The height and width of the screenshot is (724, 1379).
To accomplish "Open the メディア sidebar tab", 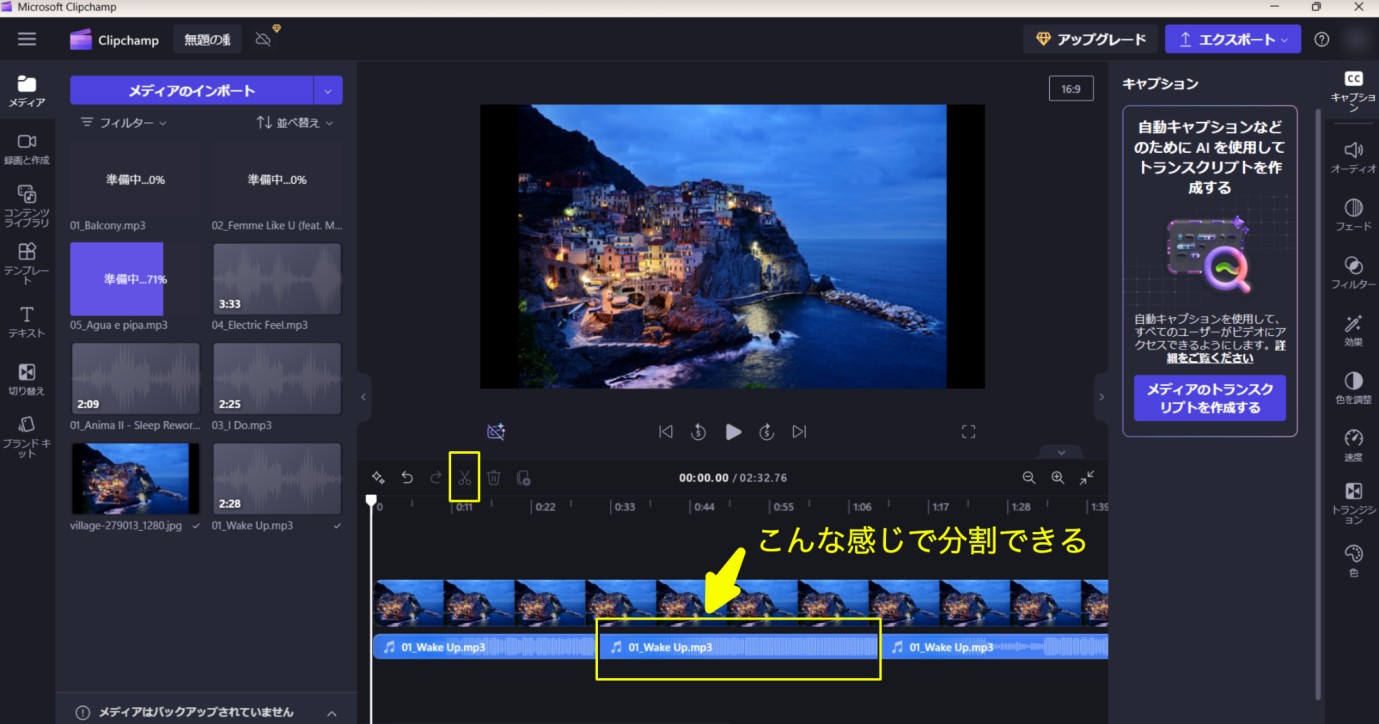I will [27, 91].
